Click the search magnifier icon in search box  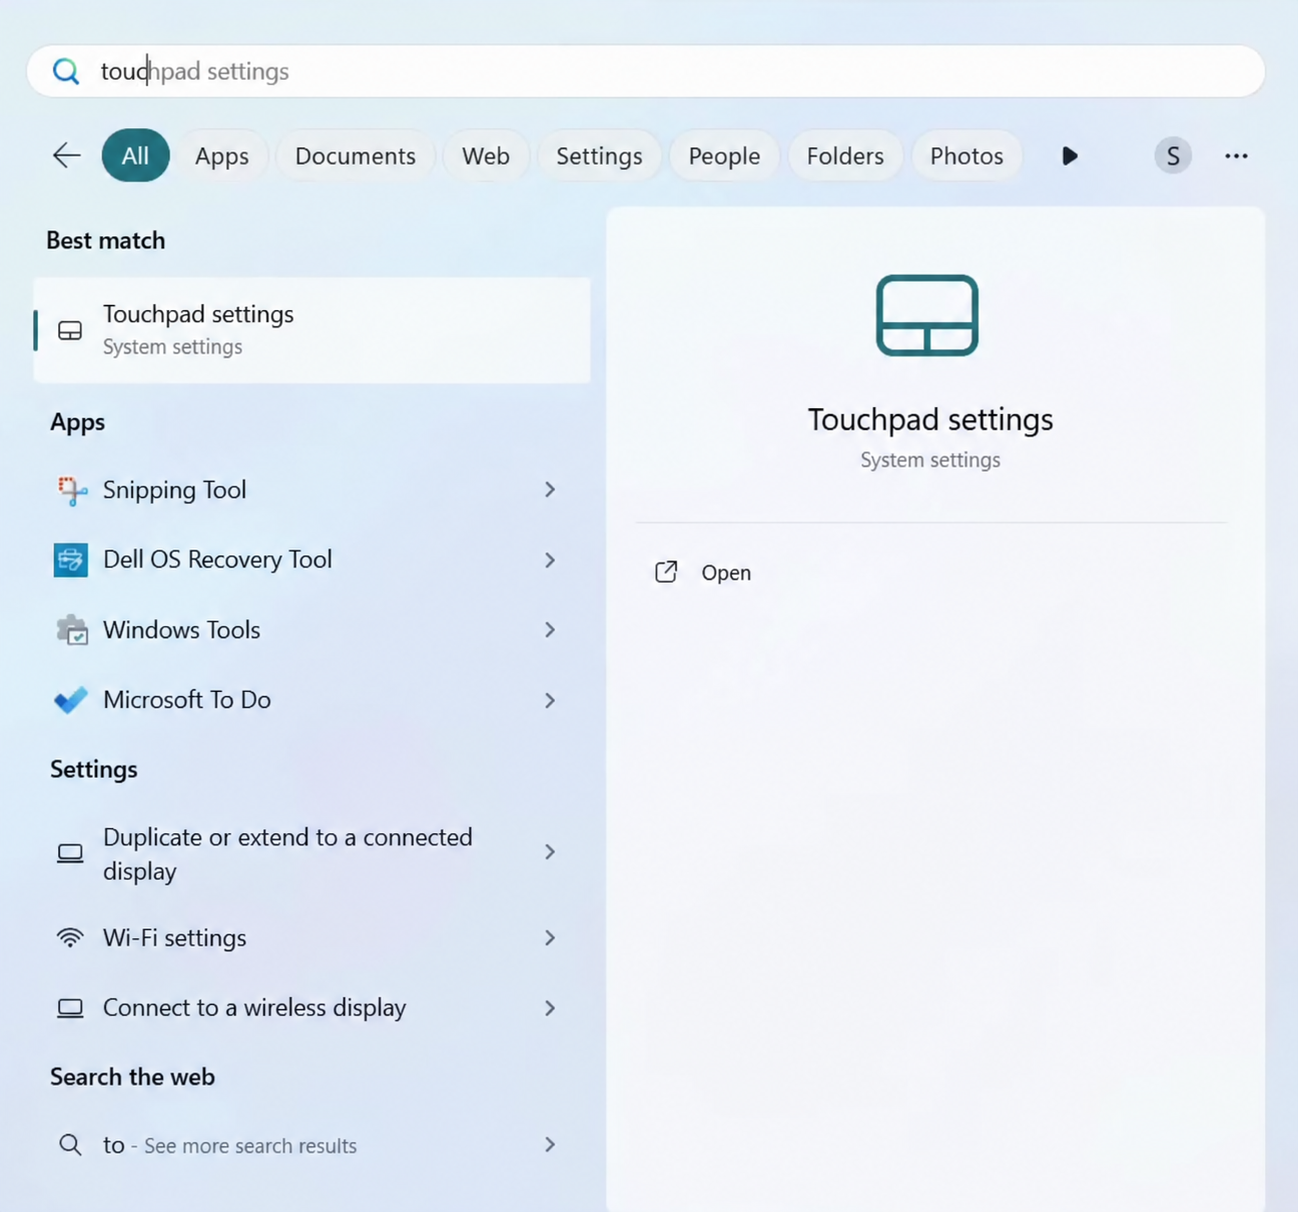tap(66, 71)
